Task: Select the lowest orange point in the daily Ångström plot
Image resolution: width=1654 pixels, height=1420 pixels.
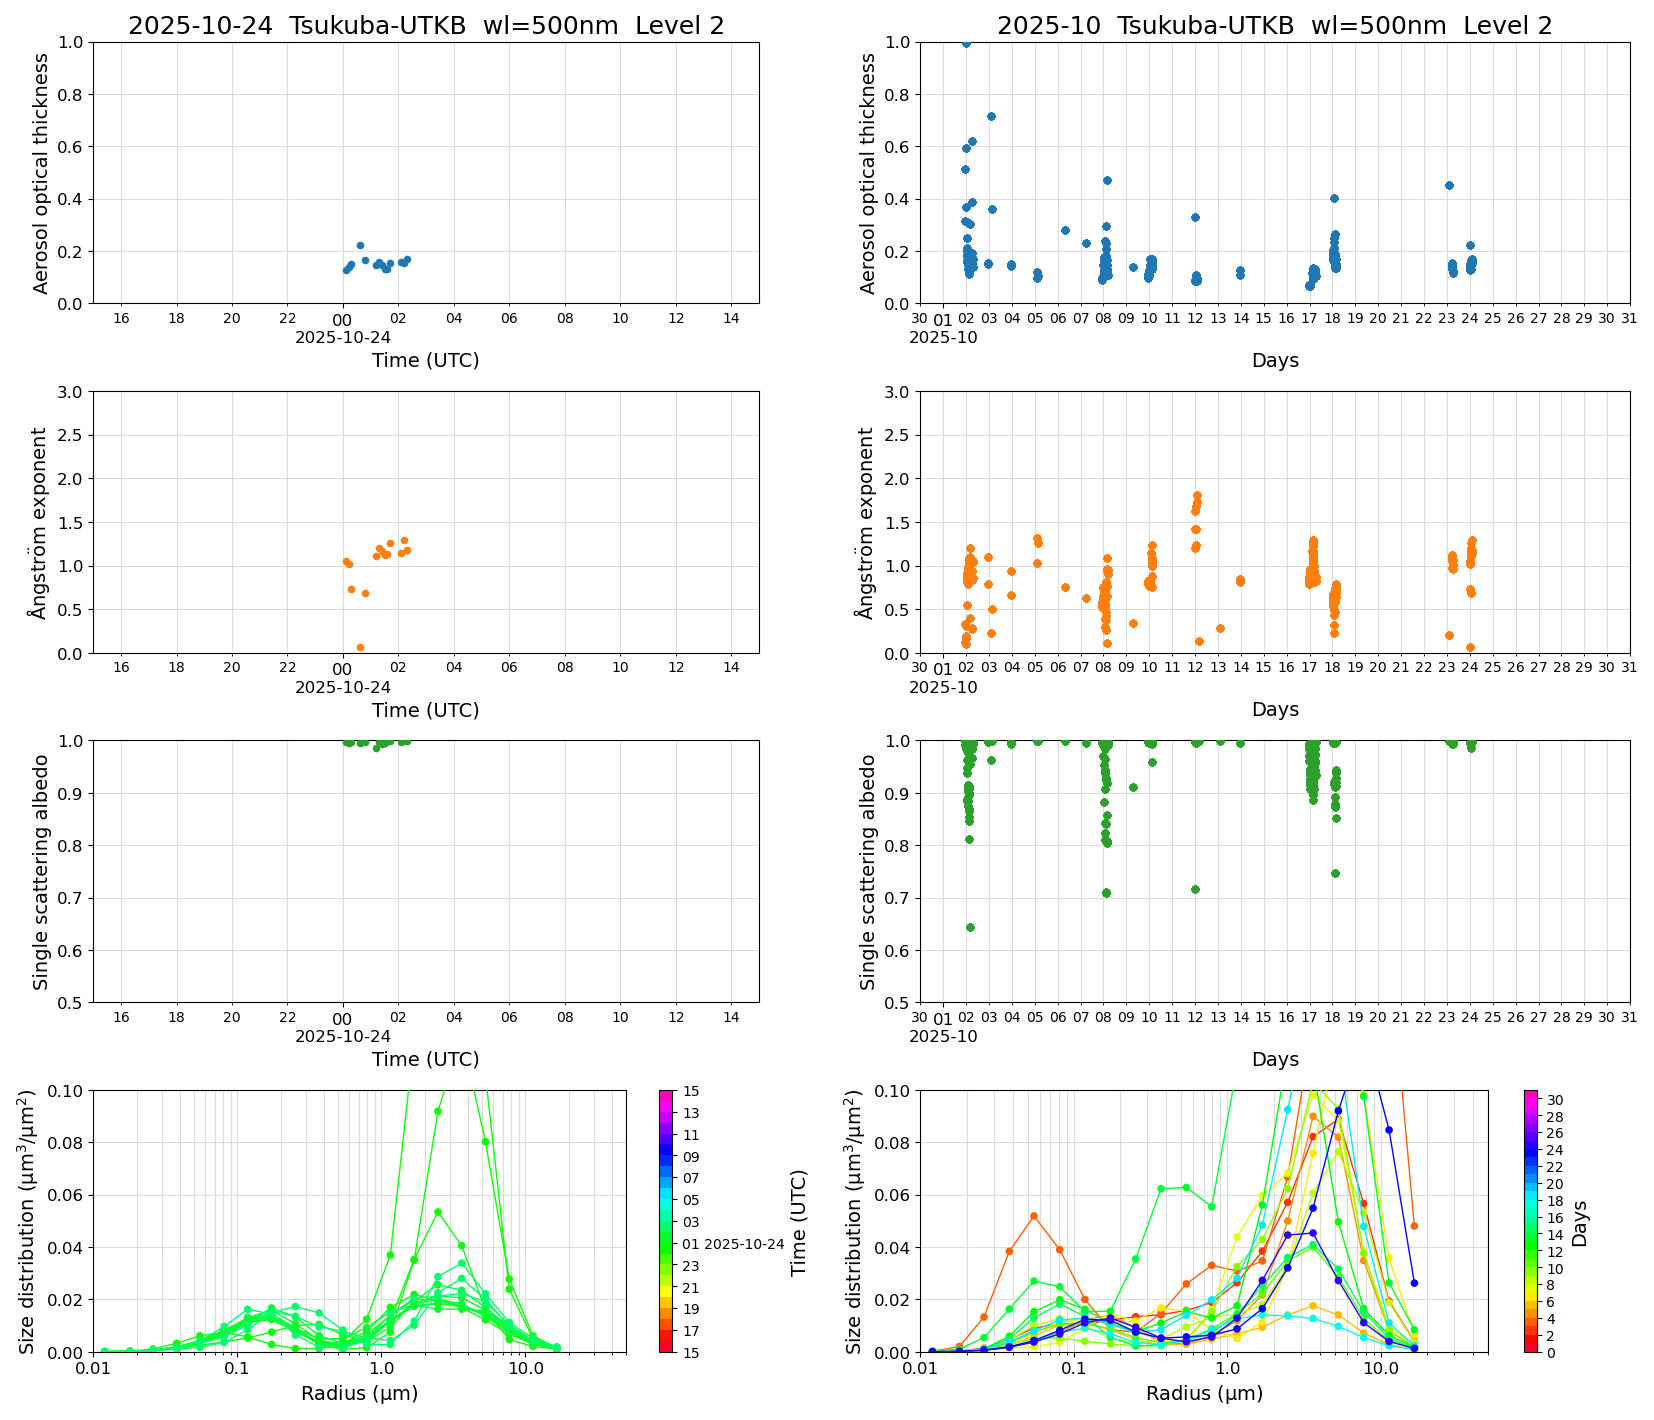Action: click(x=360, y=647)
